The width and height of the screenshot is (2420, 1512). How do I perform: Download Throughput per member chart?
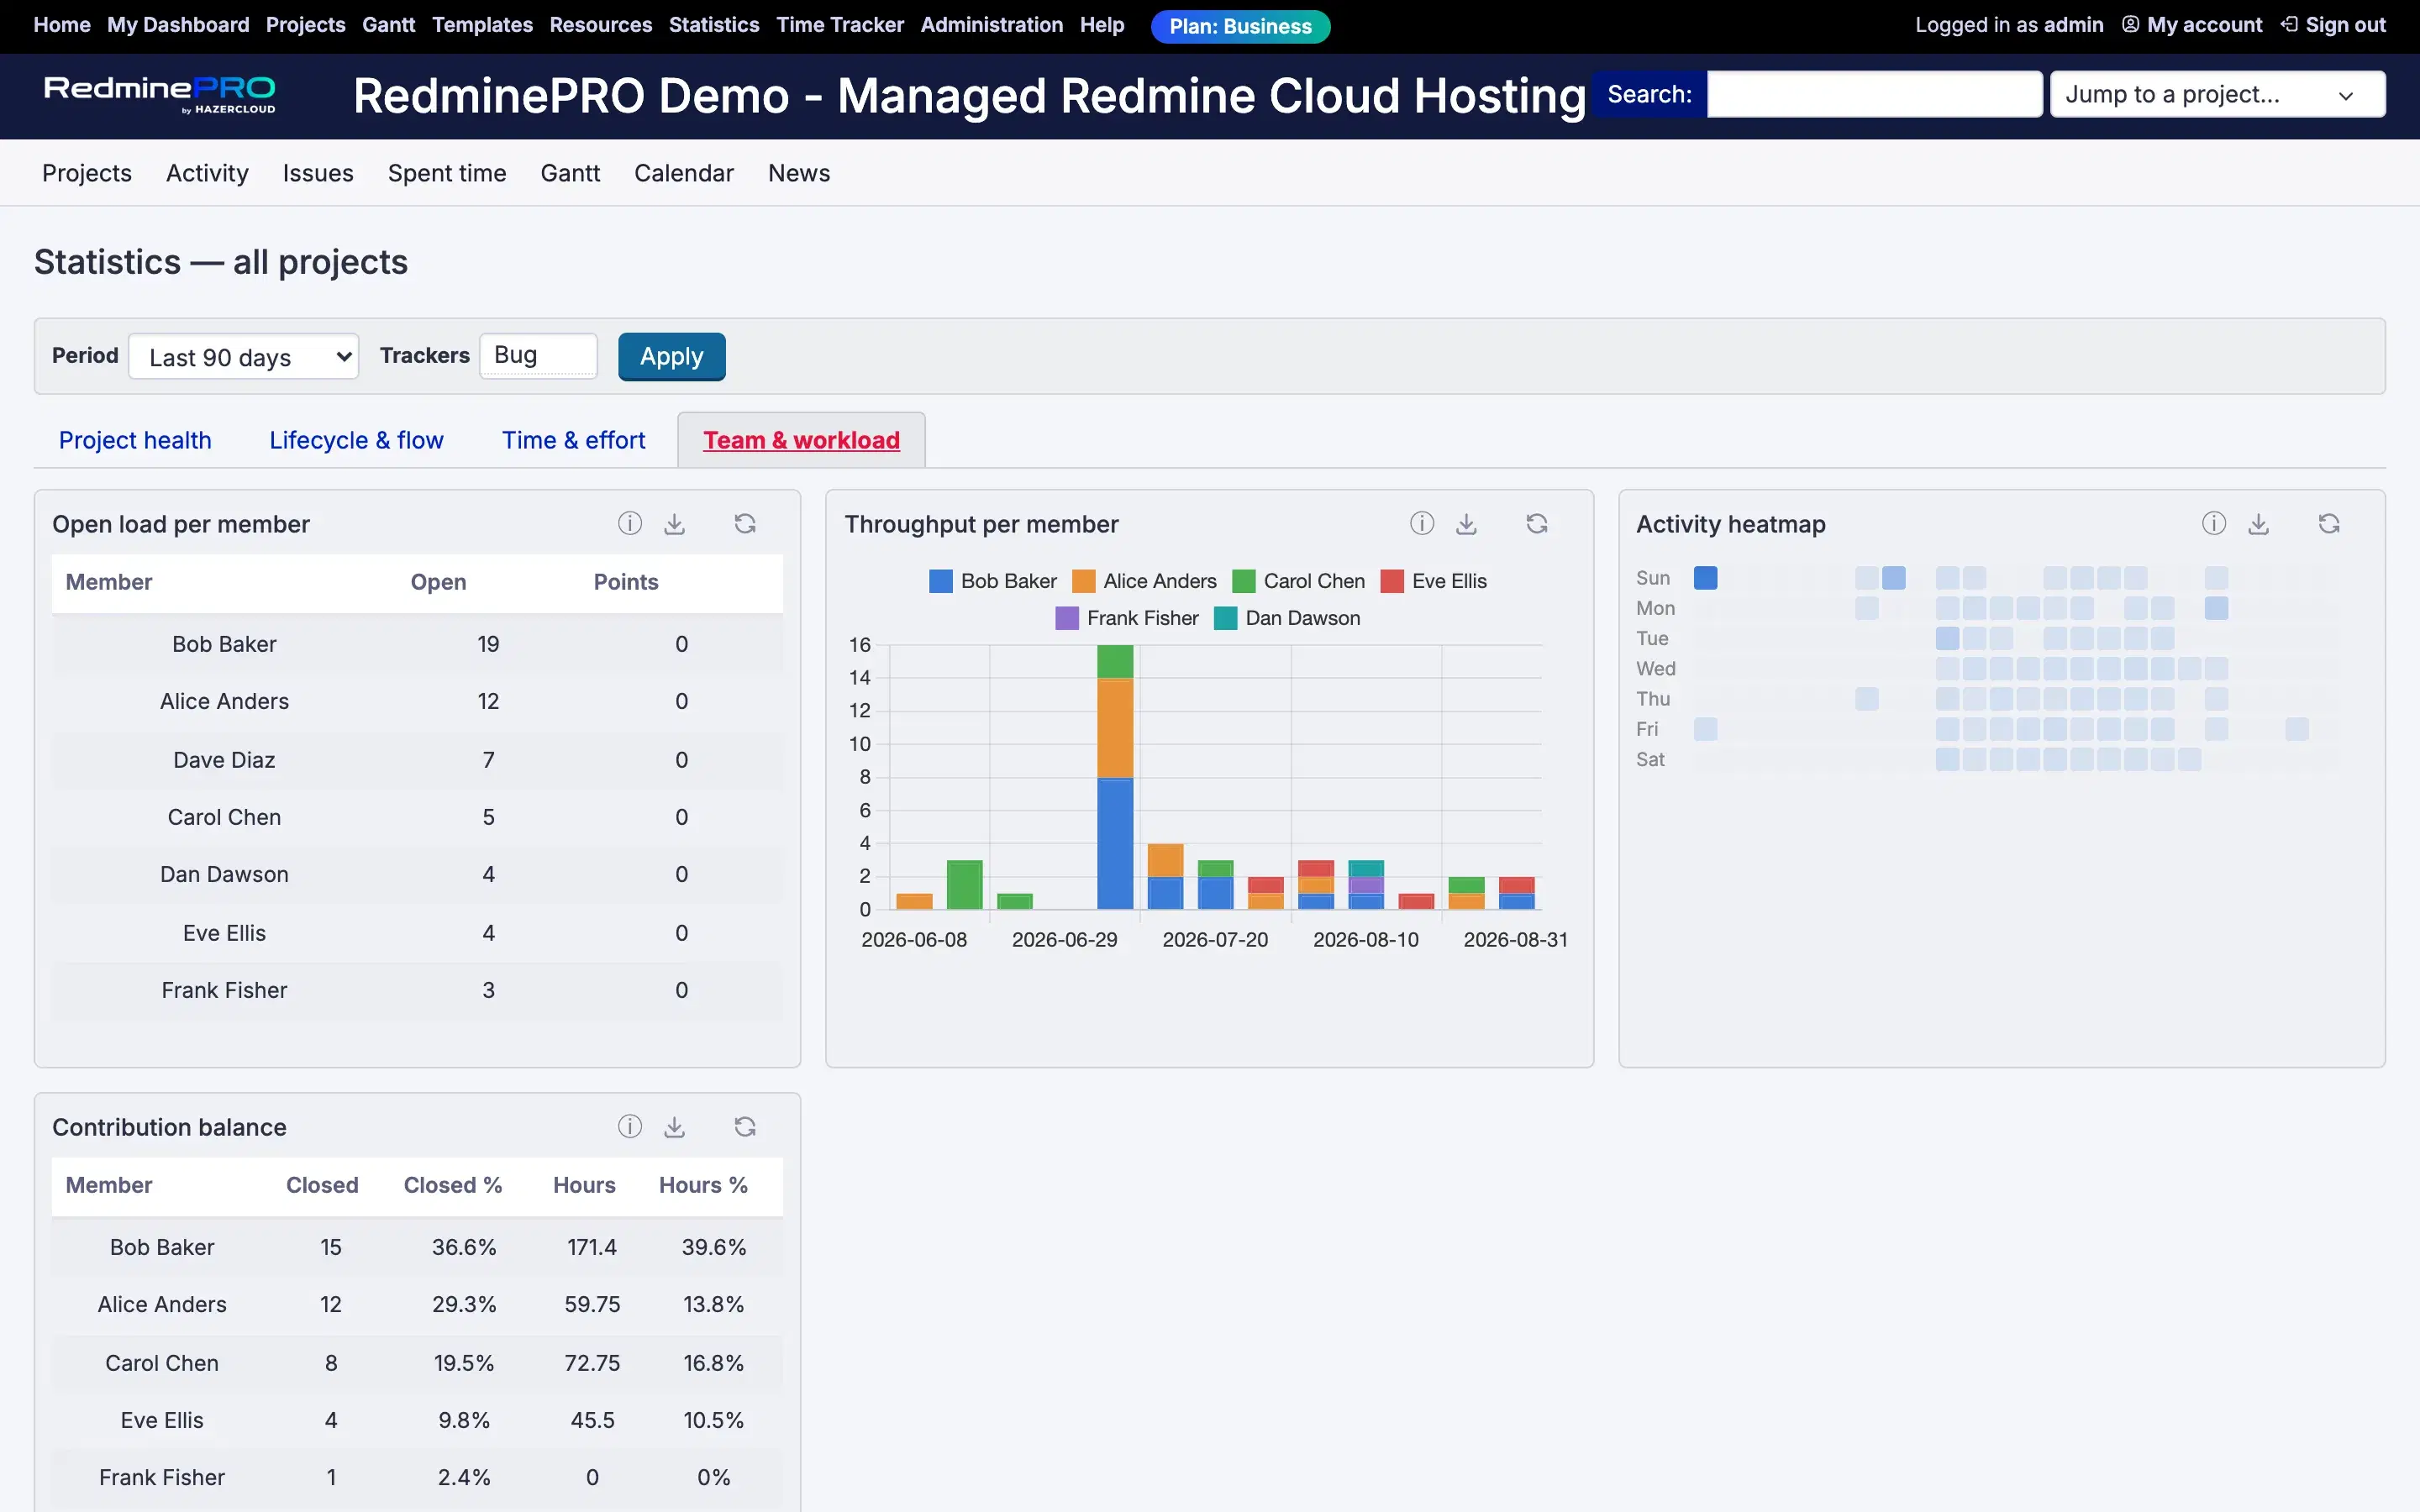(x=1466, y=523)
